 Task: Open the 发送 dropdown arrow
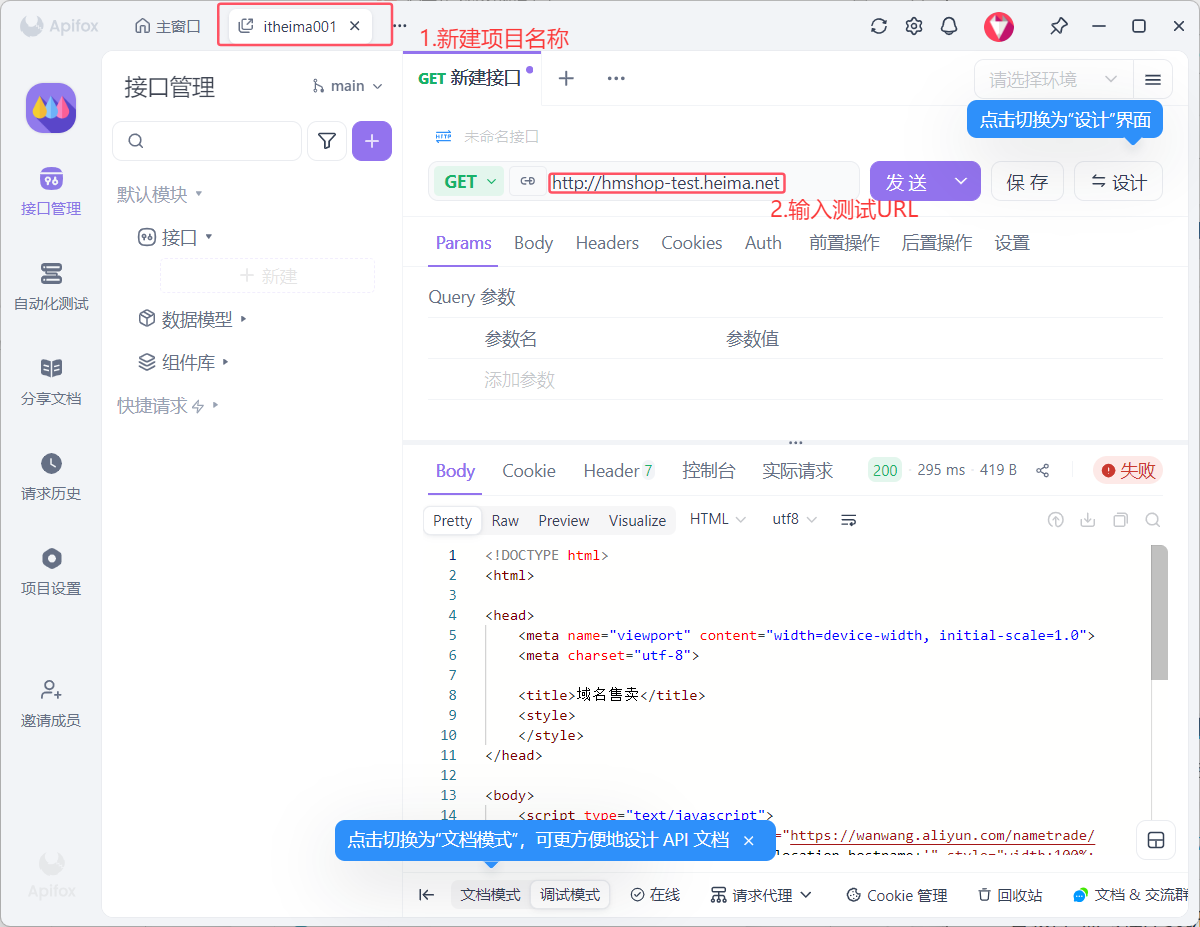click(961, 181)
